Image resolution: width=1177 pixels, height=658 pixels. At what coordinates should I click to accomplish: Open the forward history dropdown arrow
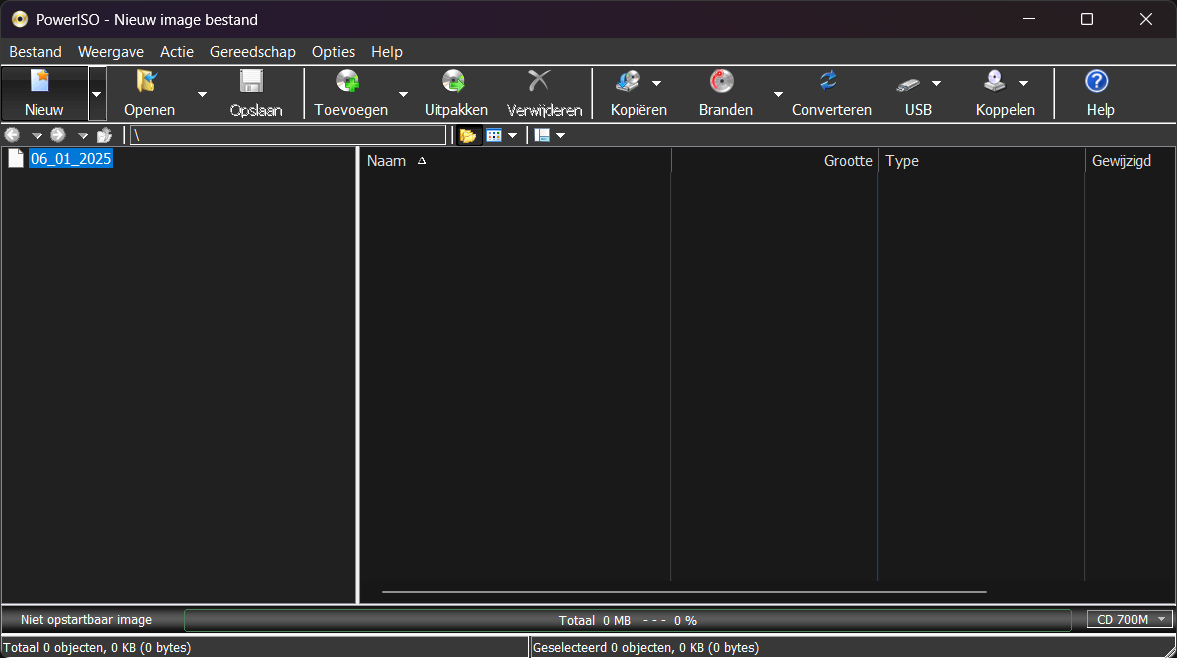[83, 136]
